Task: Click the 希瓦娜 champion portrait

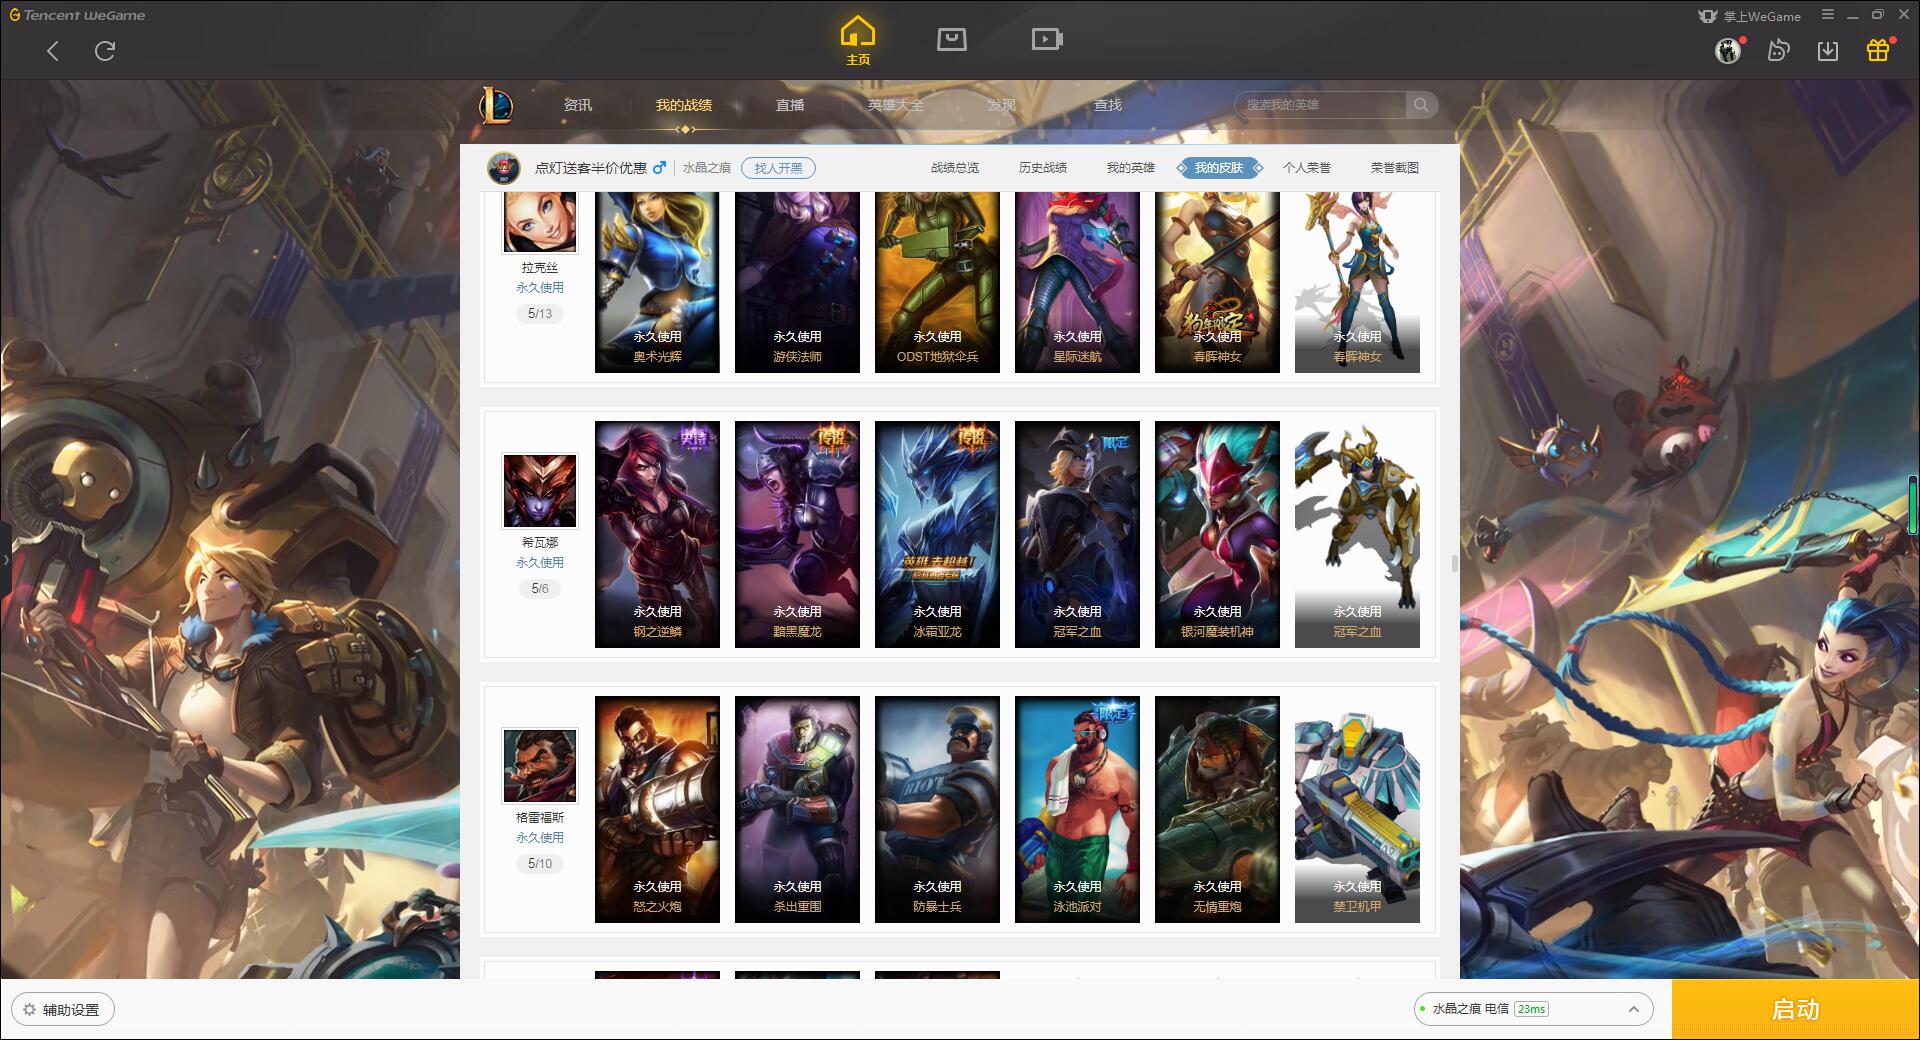Action: 540,491
